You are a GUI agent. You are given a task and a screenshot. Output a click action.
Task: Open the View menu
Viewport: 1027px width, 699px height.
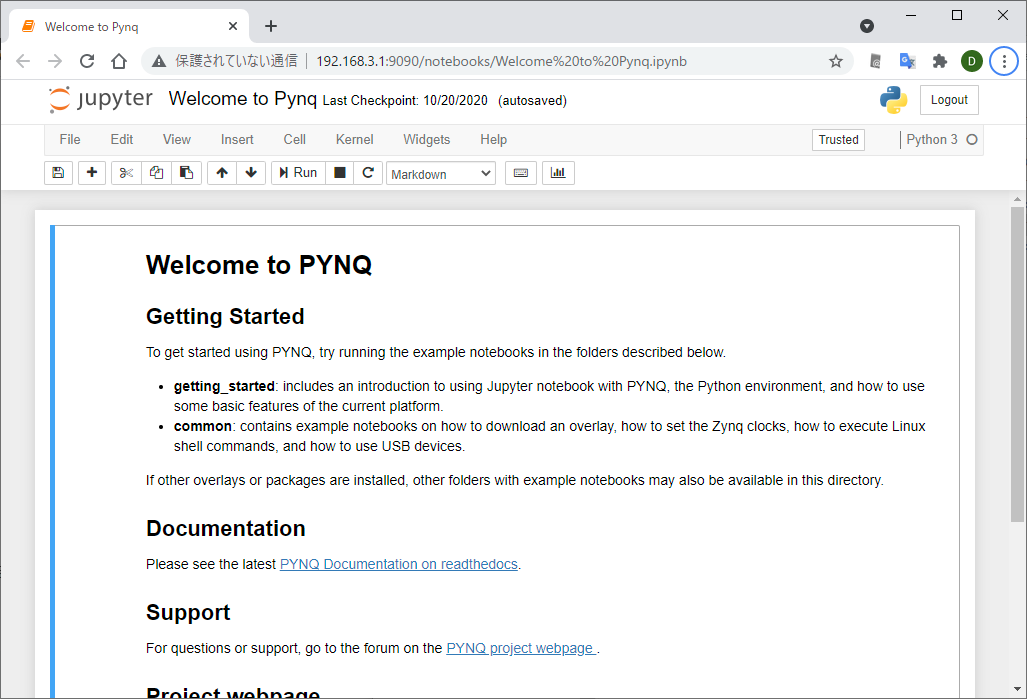tap(177, 140)
